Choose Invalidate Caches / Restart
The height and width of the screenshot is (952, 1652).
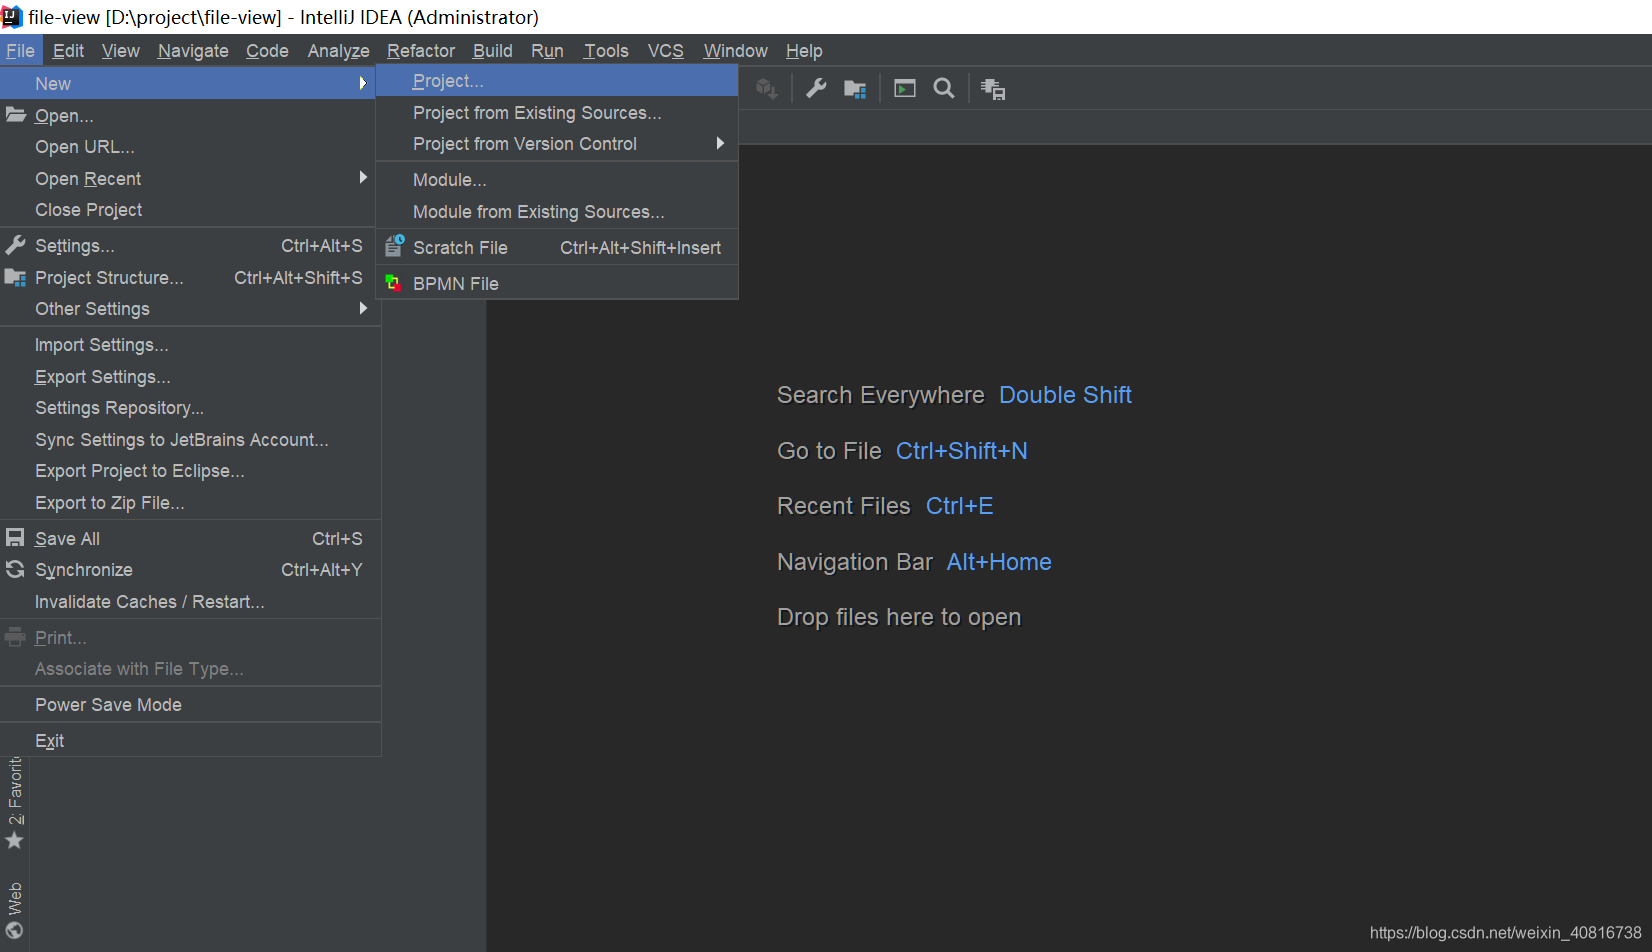[149, 601]
